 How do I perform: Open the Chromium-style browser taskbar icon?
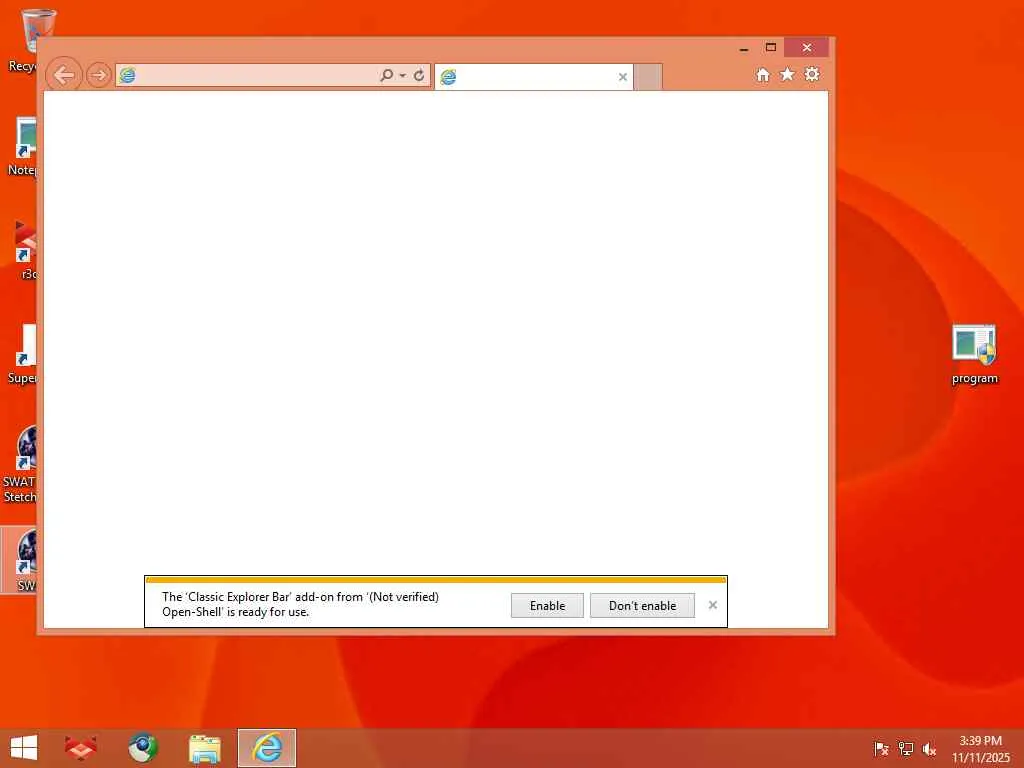(143, 748)
